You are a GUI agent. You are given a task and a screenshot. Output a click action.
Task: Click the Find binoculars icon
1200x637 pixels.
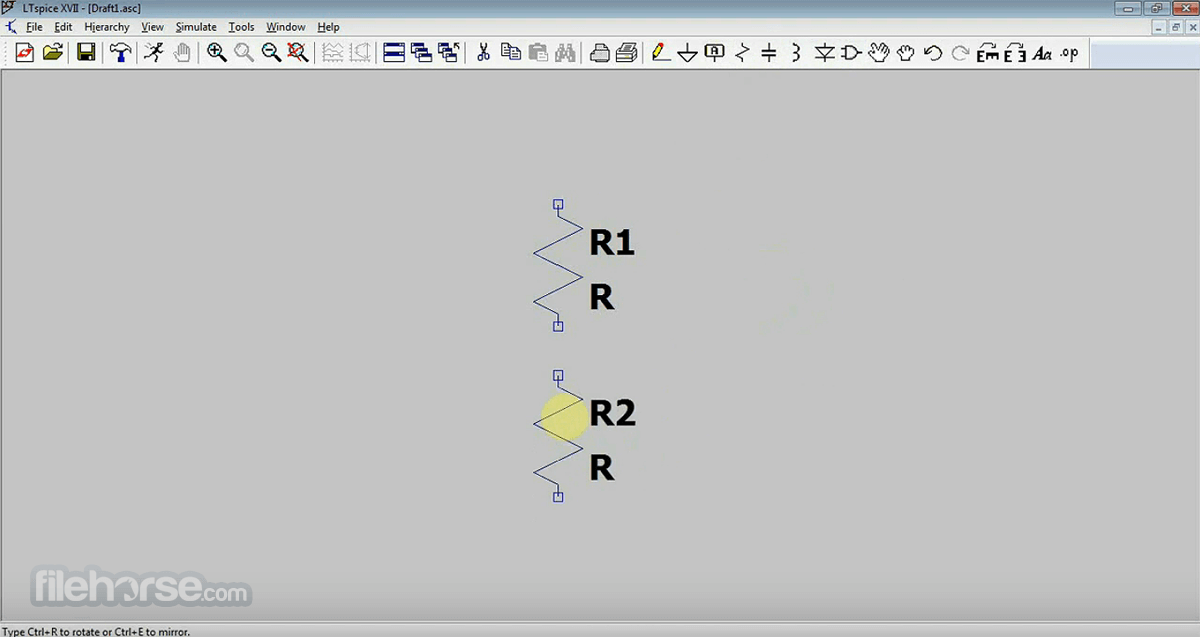point(565,53)
